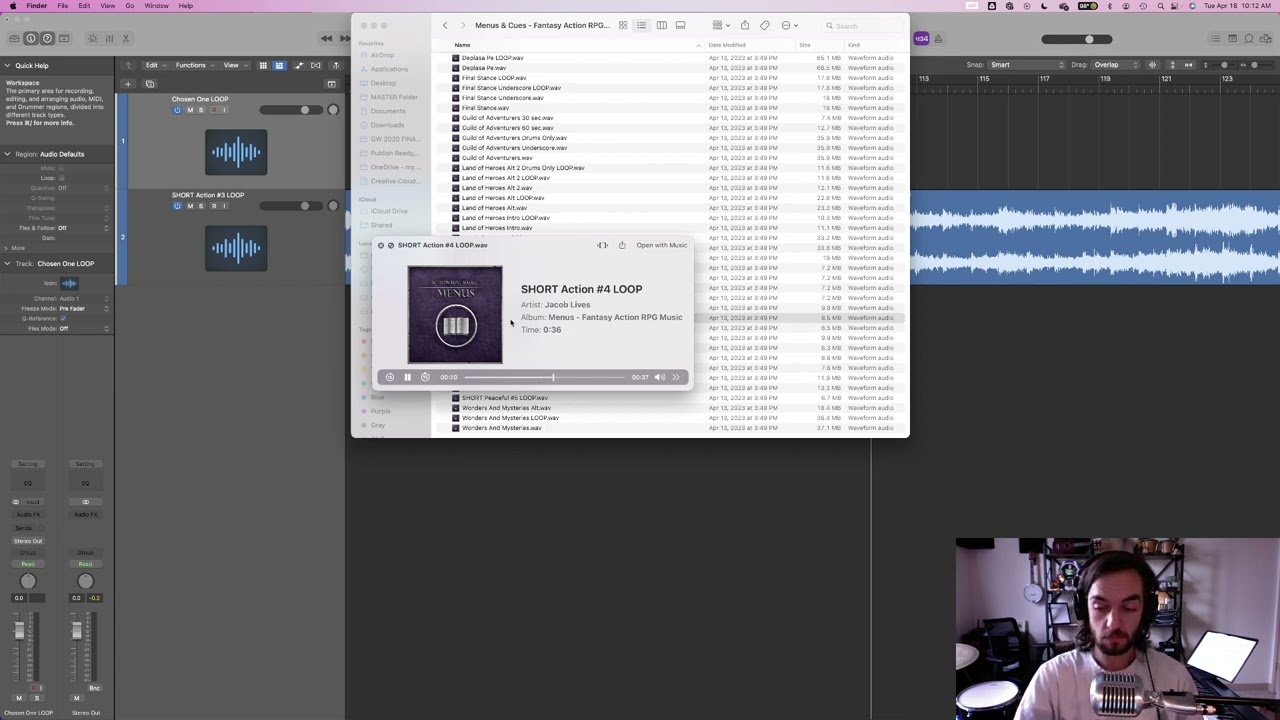1280x720 pixels.
Task: Click the Quick Look playback progress slider
Action: (545, 377)
